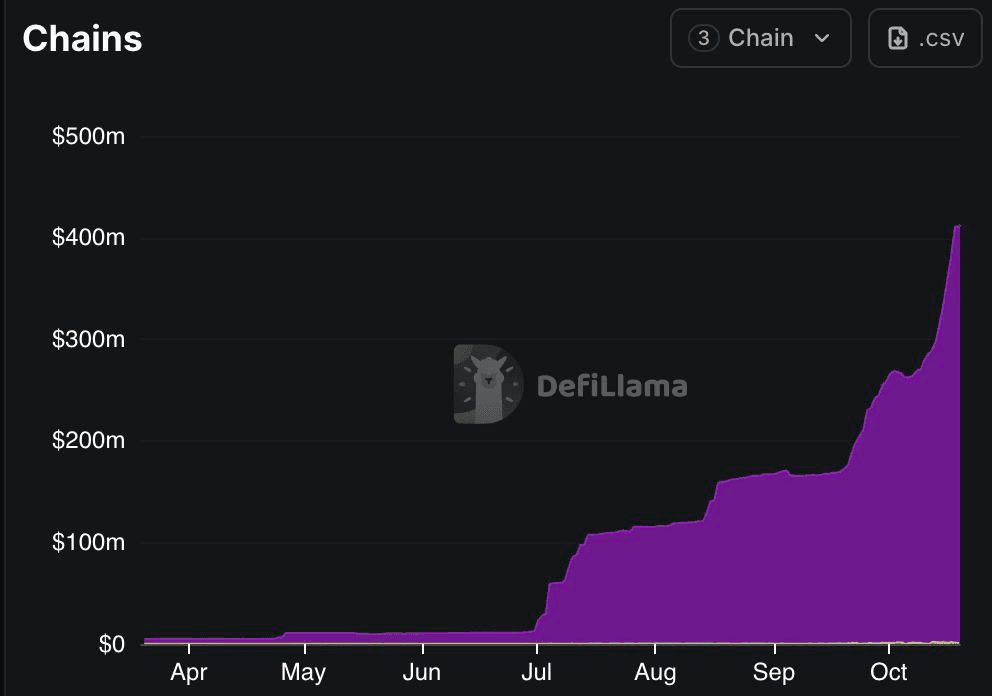Click the May label on the time axis
992x696 pixels.
click(x=303, y=671)
